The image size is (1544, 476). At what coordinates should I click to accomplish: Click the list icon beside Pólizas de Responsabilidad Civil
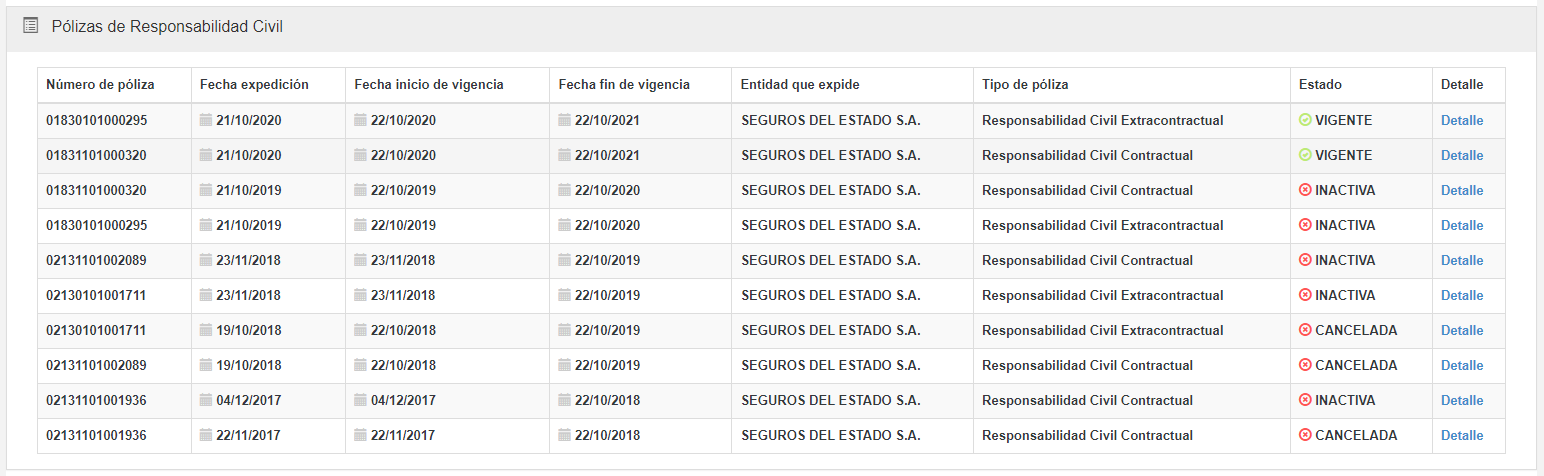(x=30, y=26)
